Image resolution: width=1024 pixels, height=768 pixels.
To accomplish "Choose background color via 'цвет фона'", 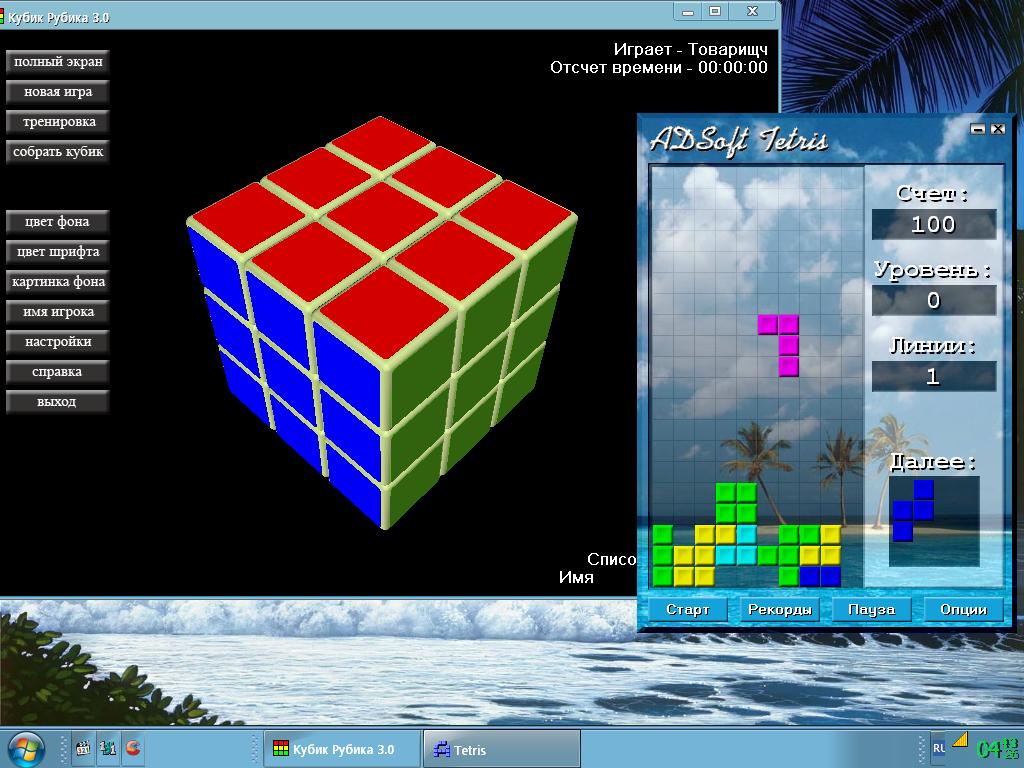I will (57, 222).
